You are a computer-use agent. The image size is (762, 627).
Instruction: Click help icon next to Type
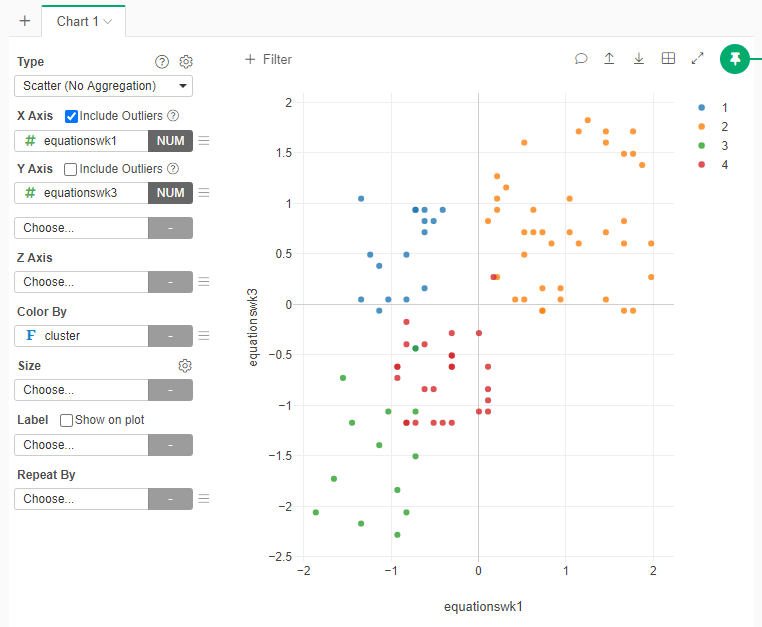pos(163,62)
